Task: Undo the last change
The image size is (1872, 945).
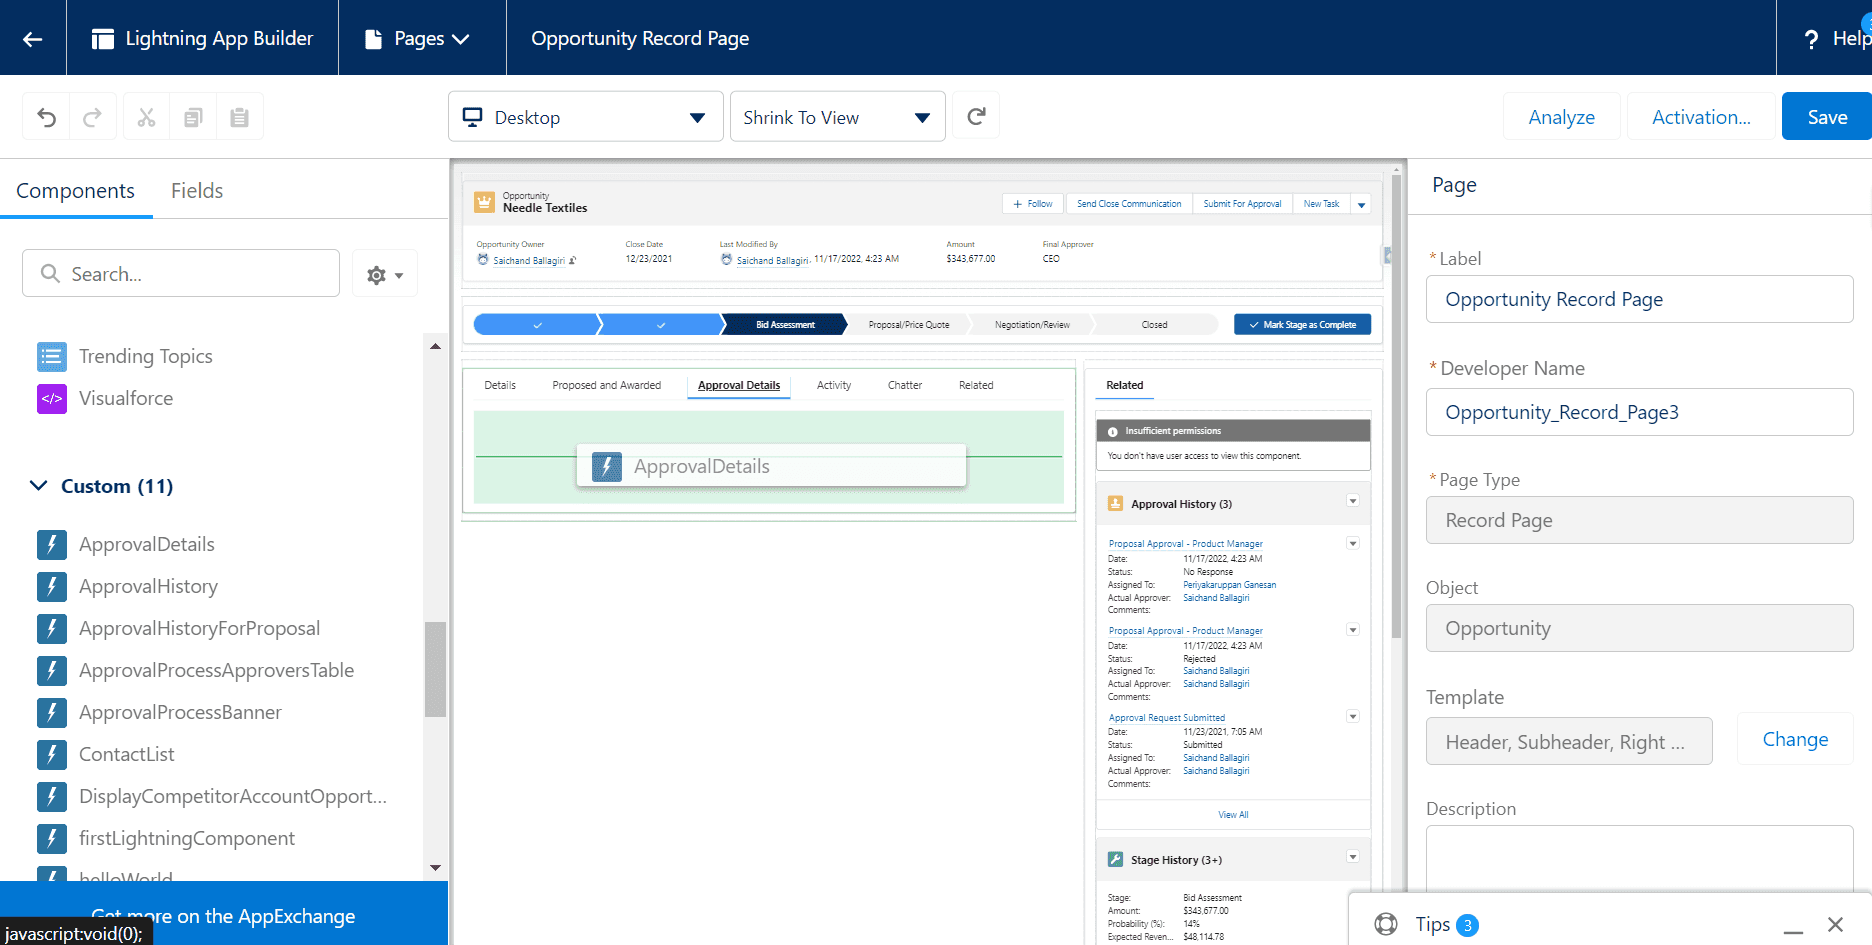Action: (46, 117)
